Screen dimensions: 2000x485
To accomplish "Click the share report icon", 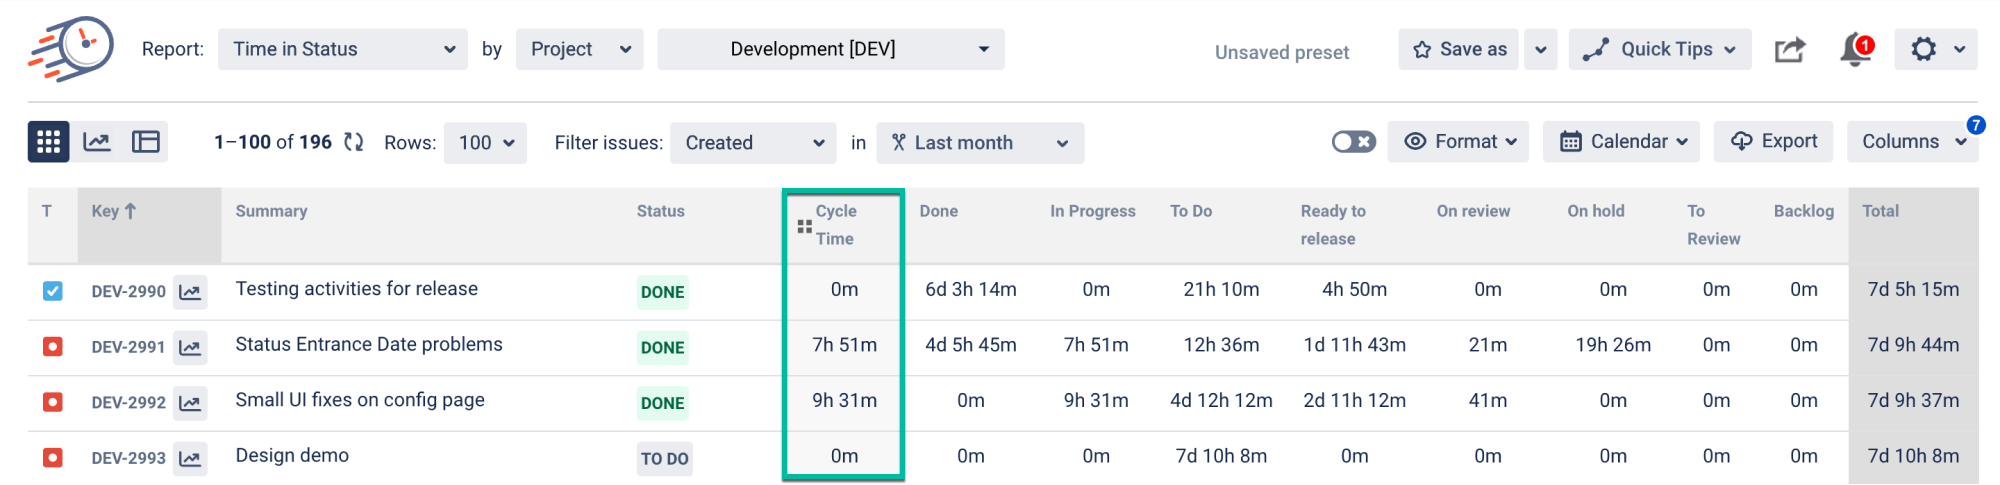I will click(1790, 49).
